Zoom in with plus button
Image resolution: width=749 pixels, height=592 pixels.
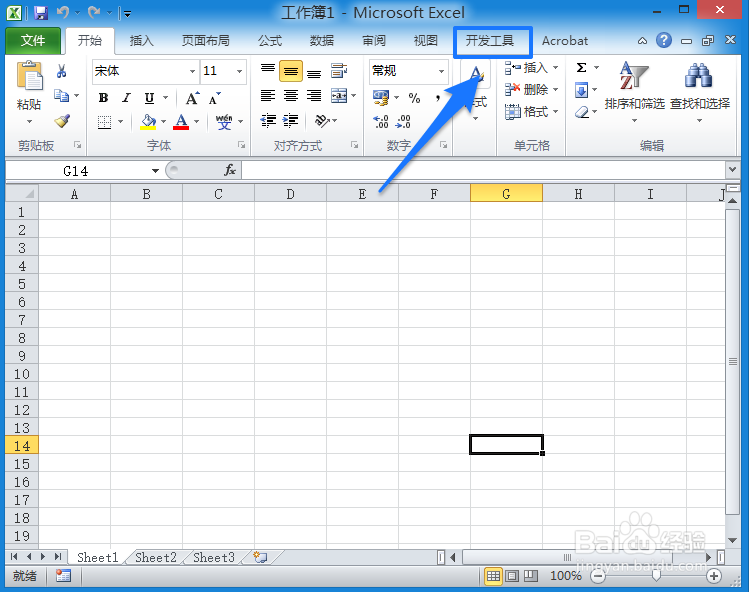[x=714, y=576]
